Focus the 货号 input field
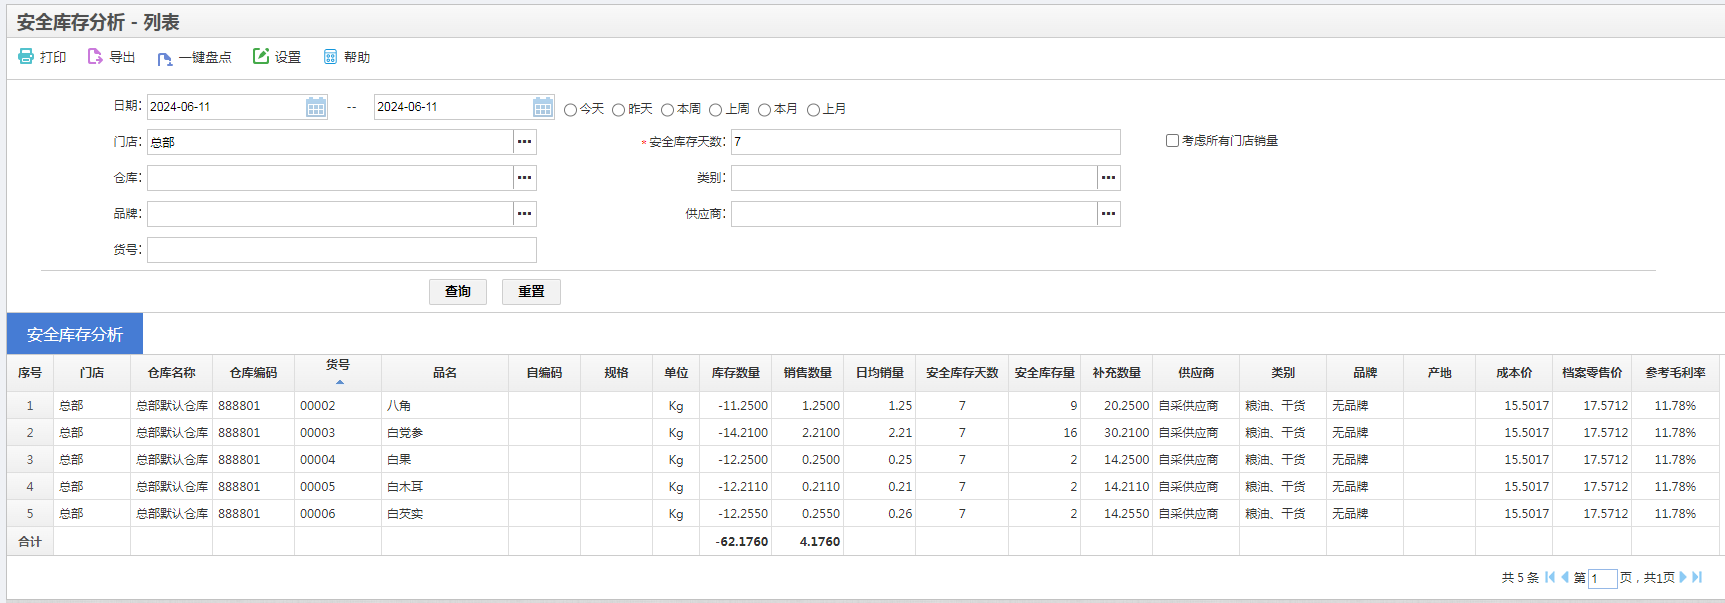Viewport: 1725px width, 603px height. pos(342,250)
